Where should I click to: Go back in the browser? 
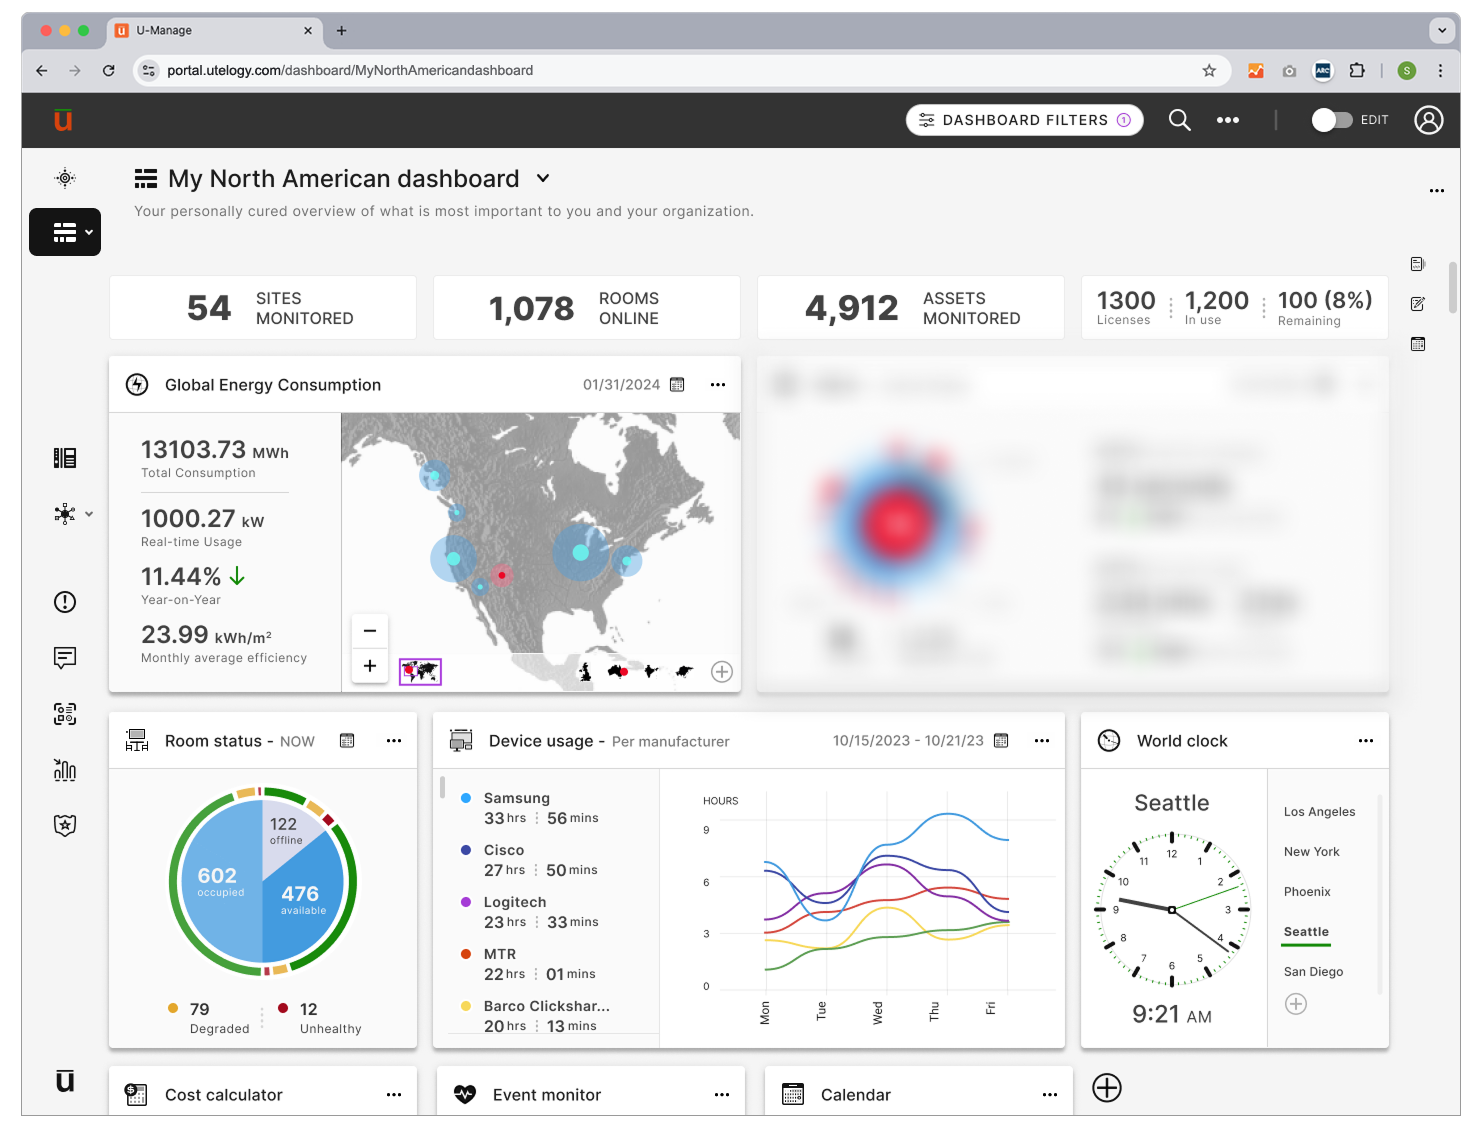[x=41, y=70]
